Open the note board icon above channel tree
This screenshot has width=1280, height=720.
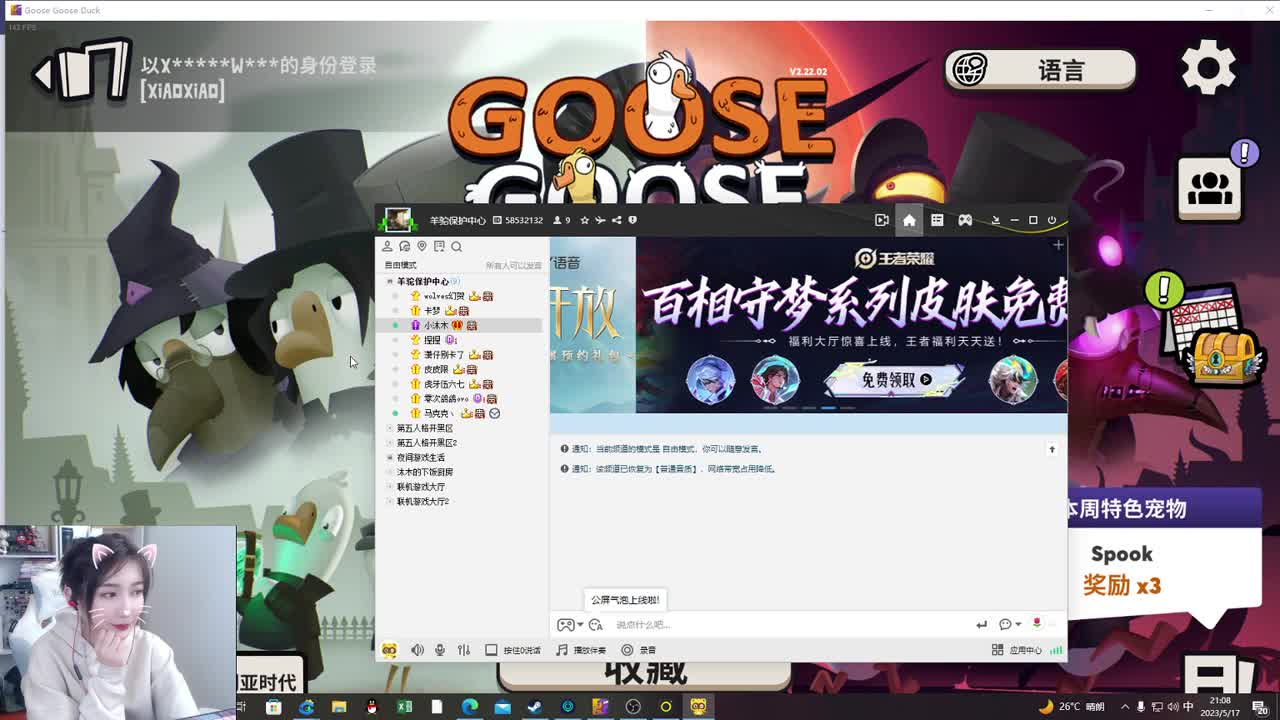coord(439,246)
